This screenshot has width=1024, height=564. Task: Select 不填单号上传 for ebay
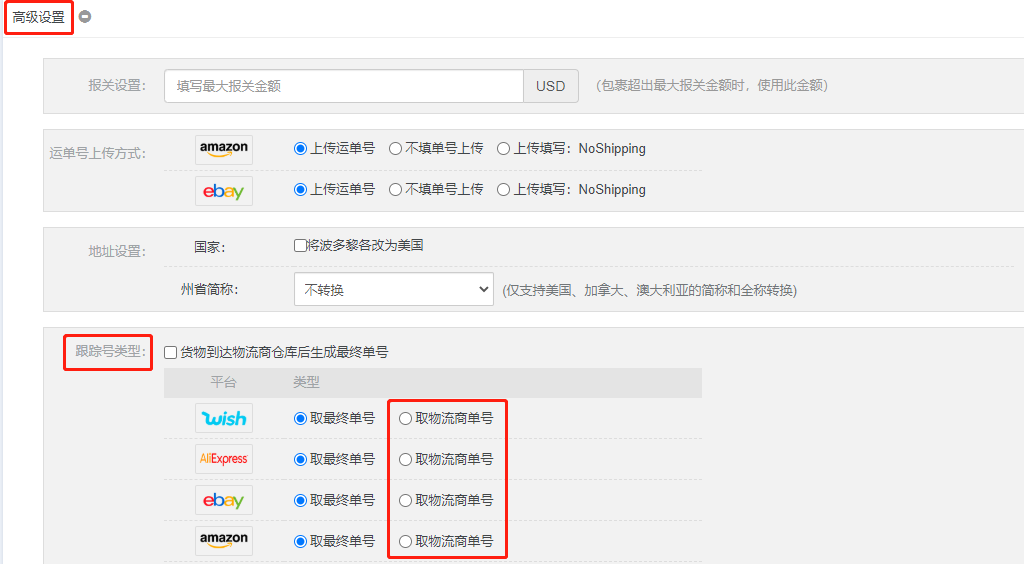[395, 190]
